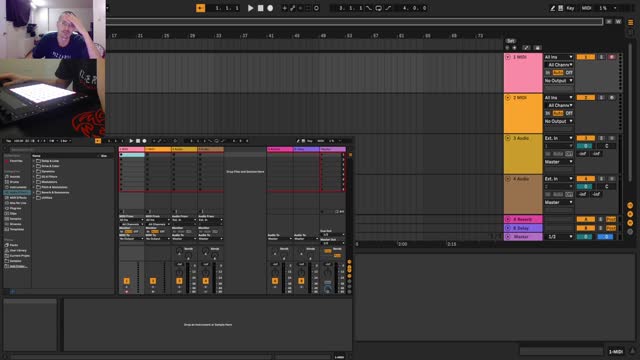This screenshot has height=360, width=640.
Task: Click the H height-optimize button
Action: pos(609,22)
